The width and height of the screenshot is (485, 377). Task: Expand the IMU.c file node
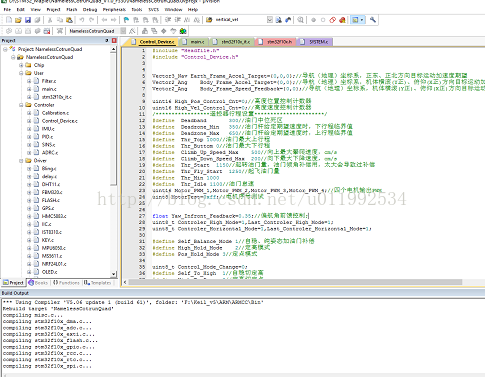pos(29,129)
